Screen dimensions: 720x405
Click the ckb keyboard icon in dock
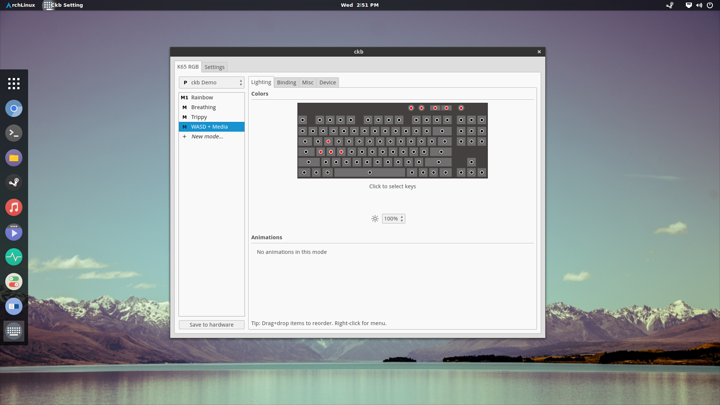click(x=14, y=331)
